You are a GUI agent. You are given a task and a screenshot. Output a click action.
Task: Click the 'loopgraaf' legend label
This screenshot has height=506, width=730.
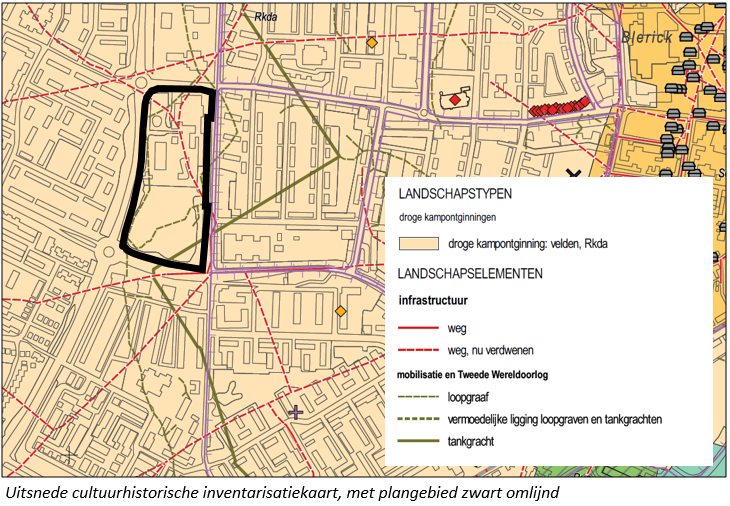468,398
